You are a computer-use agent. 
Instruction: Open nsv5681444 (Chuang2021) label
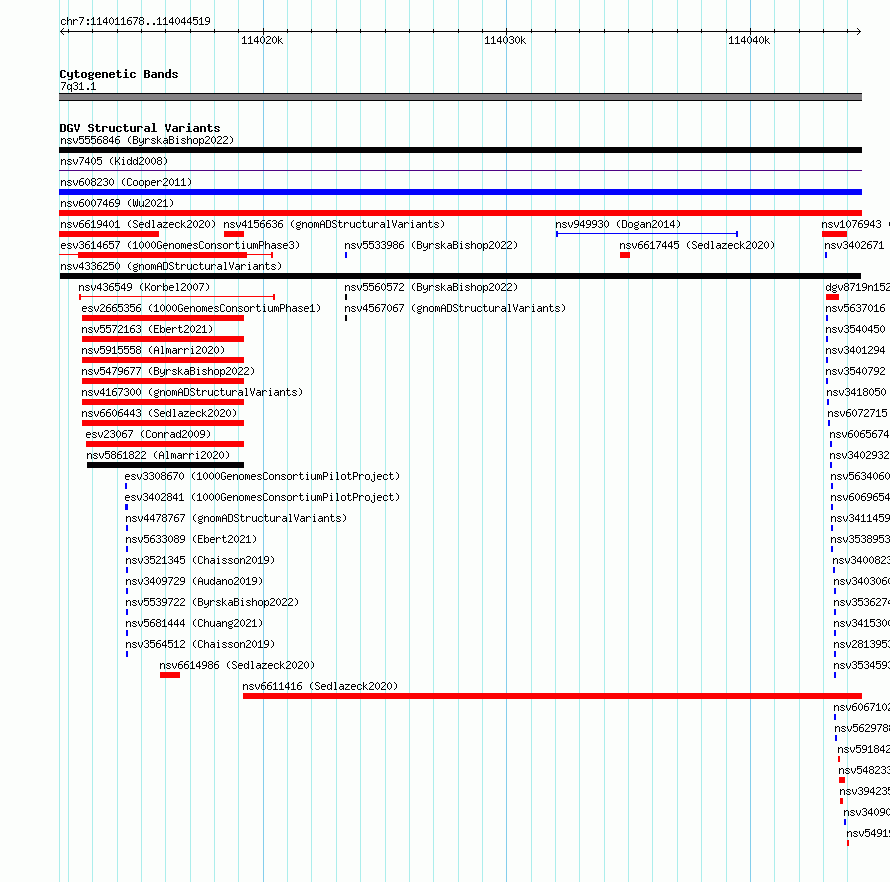[x=194, y=623]
